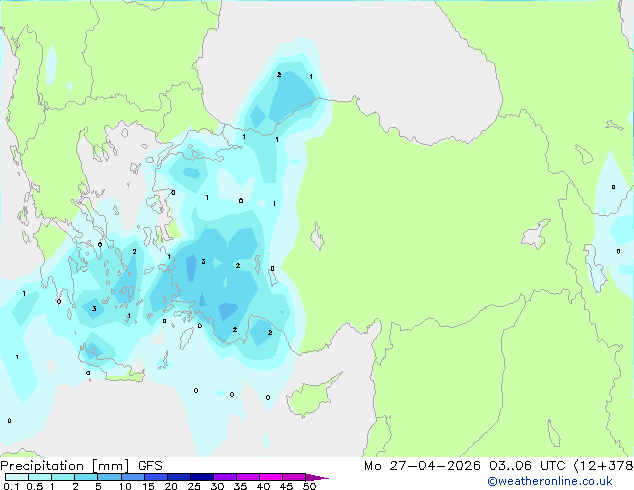Select the 25–30 mm dark navy legend swatch
Viewport: 634px width, 490px height.
201,477
